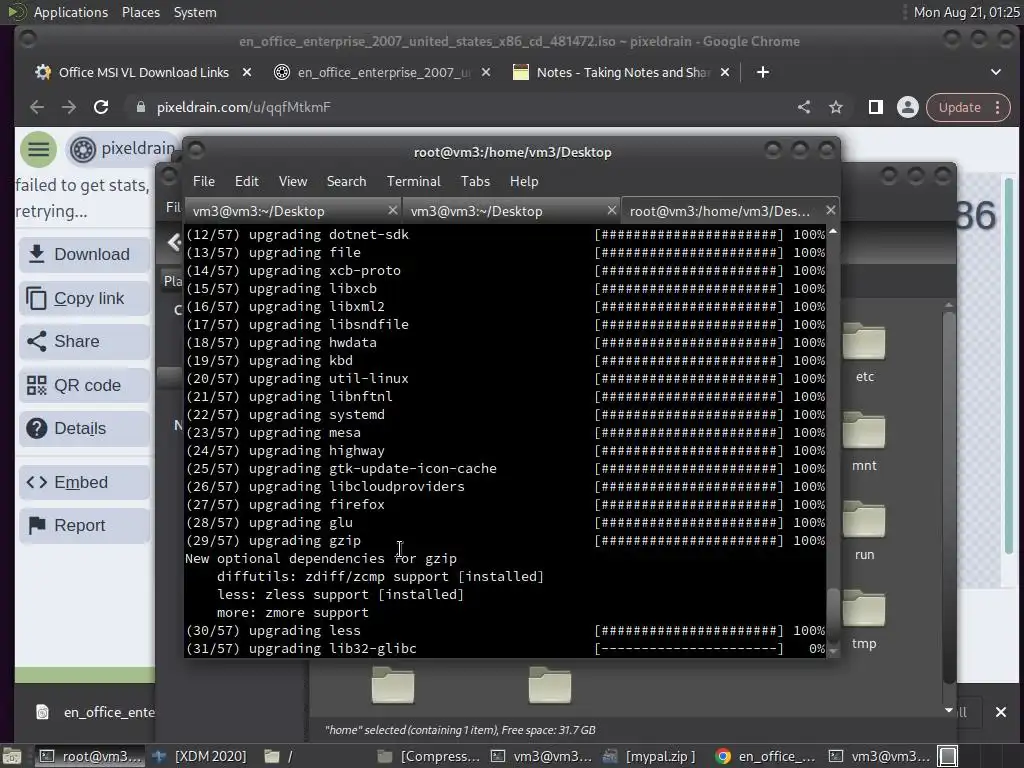This screenshot has height=768, width=1024.
Task: Click the terminal scrollbar thumb
Action: point(833,614)
